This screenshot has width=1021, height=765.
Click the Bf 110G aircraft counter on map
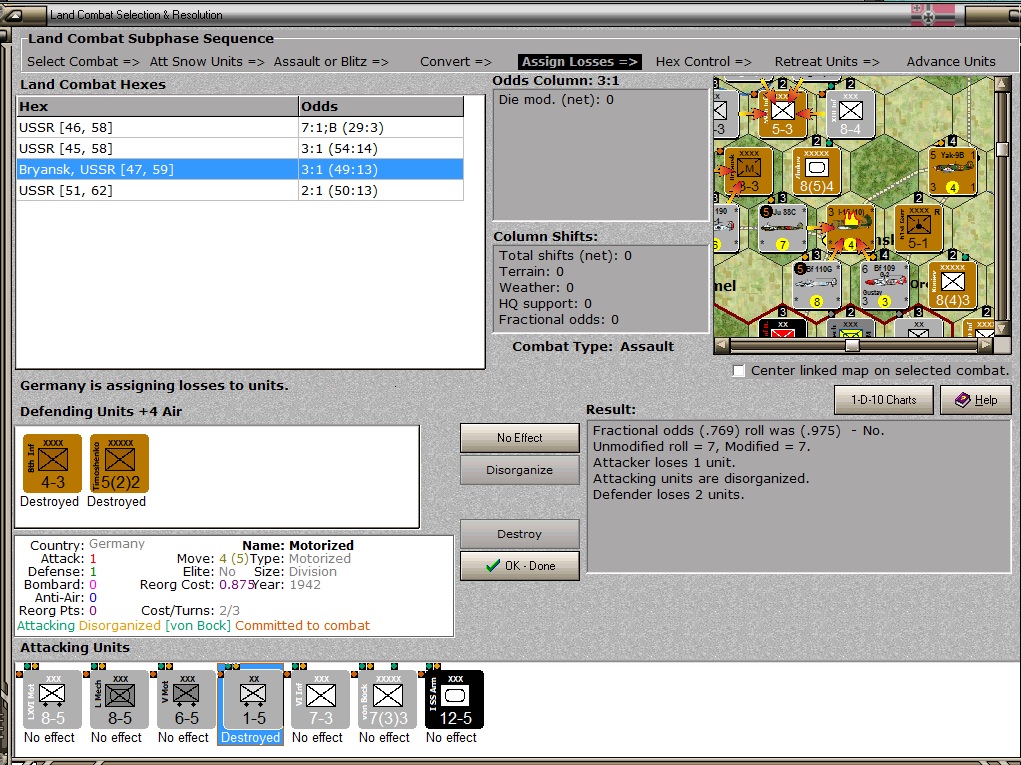(x=817, y=285)
